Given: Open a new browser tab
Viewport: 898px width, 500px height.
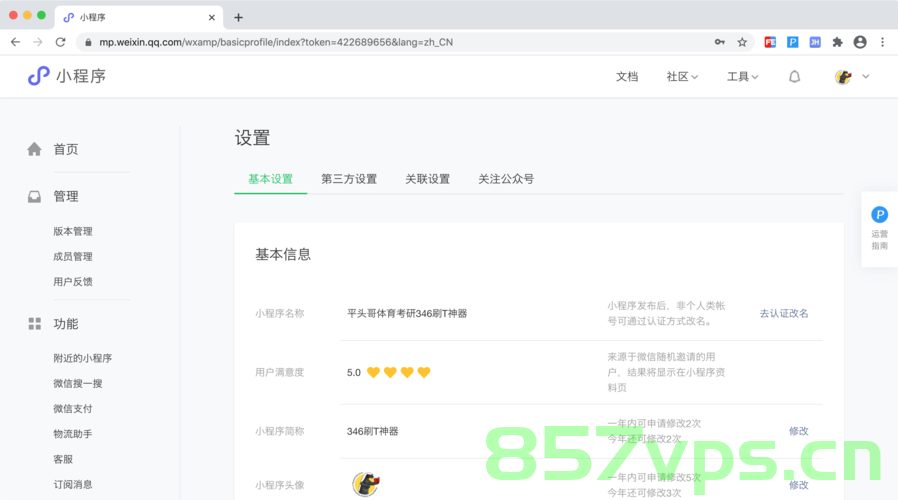Looking at the screenshot, I should 238,18.
